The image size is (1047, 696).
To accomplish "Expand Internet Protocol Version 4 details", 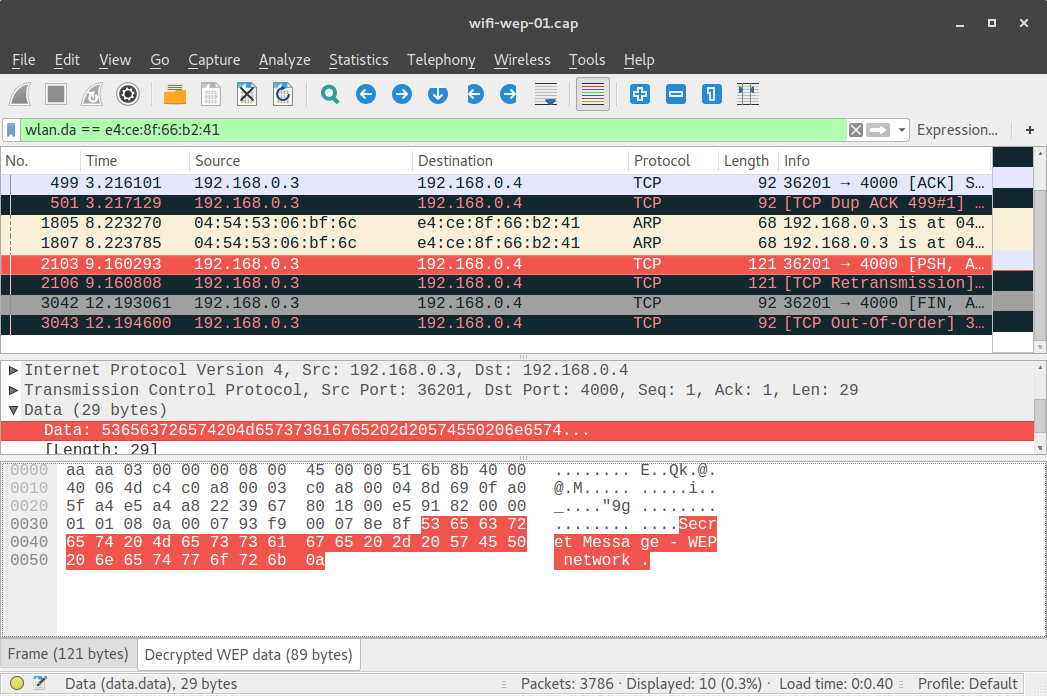I will click(x=12, y=370).
